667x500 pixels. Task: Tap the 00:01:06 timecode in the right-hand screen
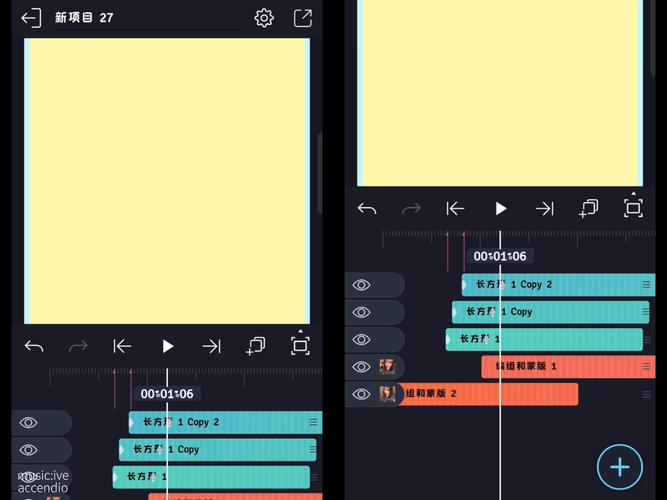pos(500,256)
